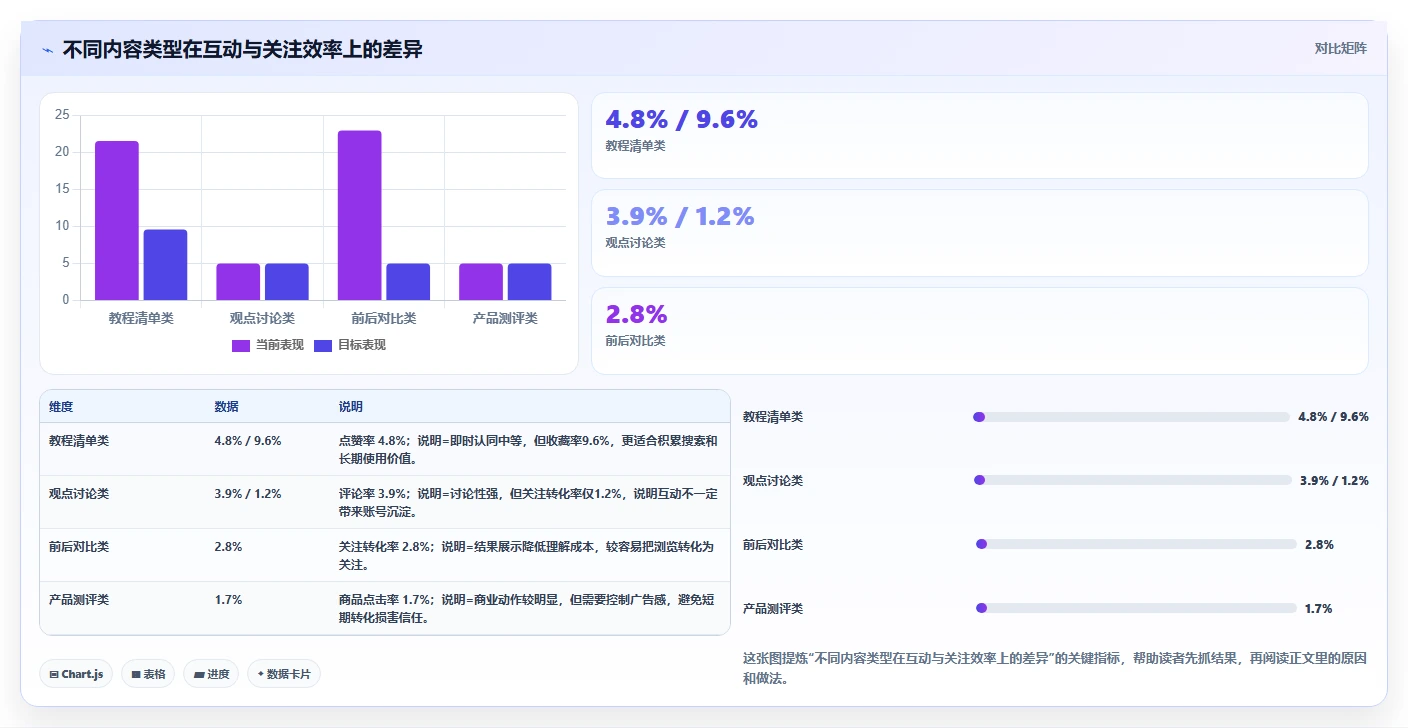
Task: Click the 教程清单类 progress bar
Action: pos(1131,417)
